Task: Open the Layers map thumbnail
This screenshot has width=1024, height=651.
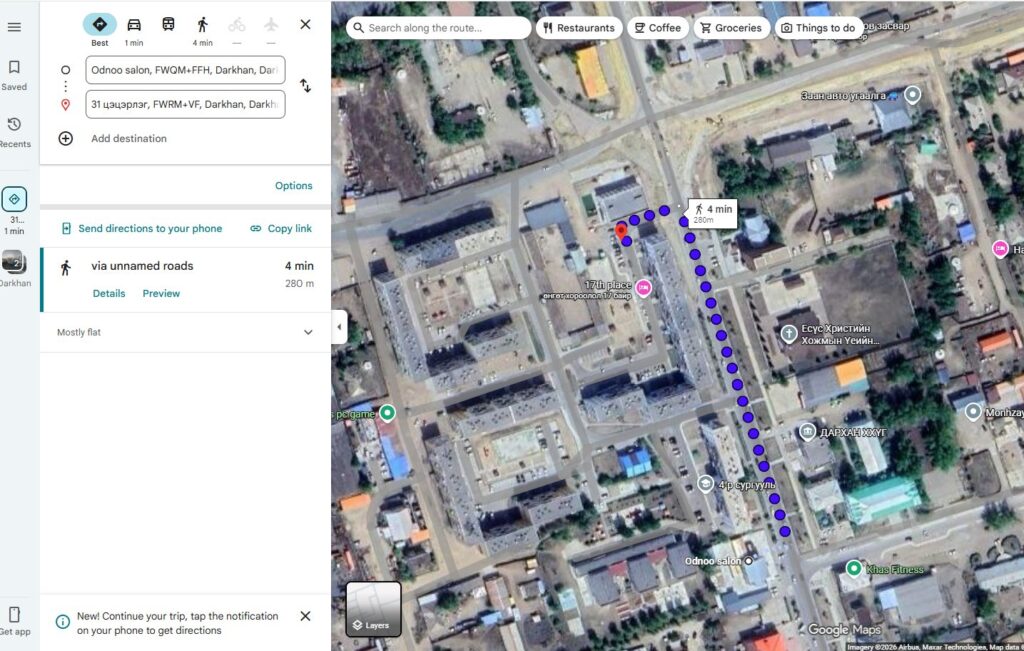Action: pos(373,609)
